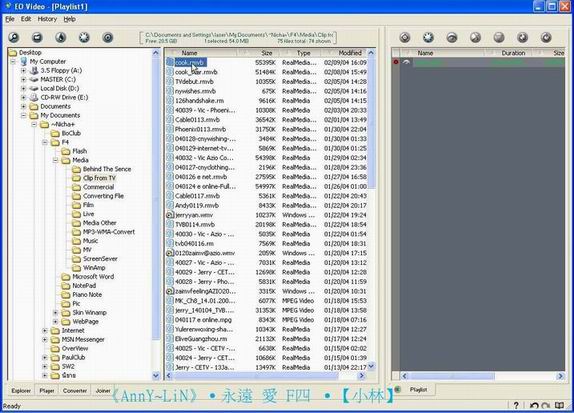Select the Playlist tab
This screenshot has height=413, width=574.
[418, 390]
